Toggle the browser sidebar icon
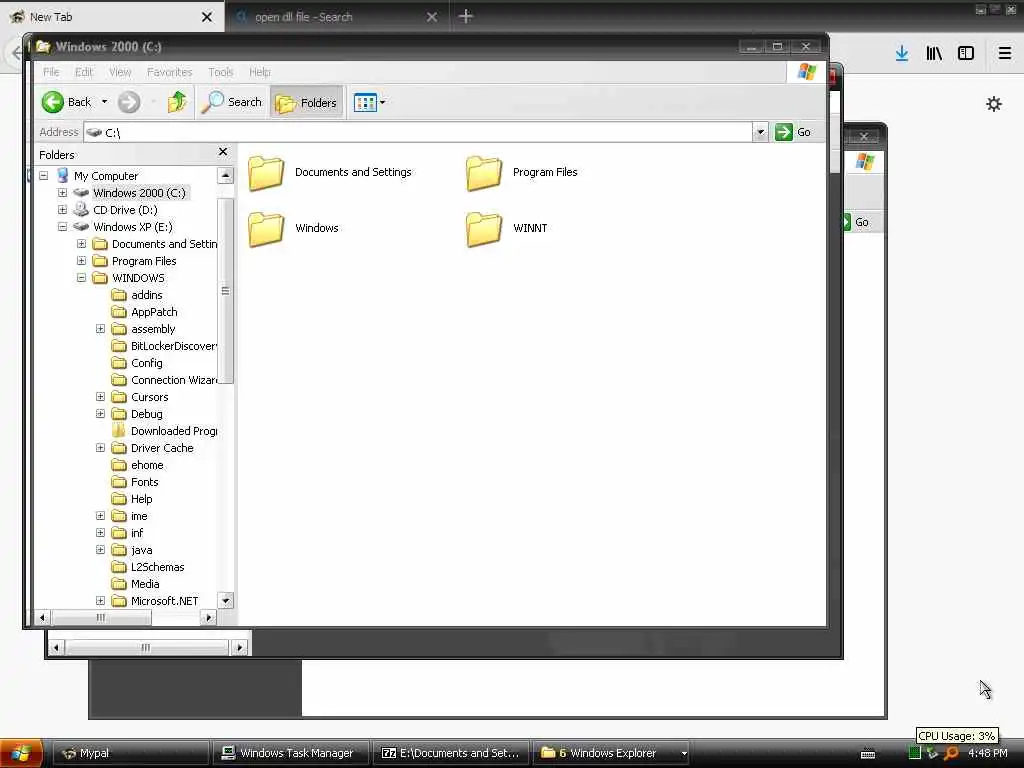The height and width of the screenshot is (768, 1024). [x=966, y=54]
